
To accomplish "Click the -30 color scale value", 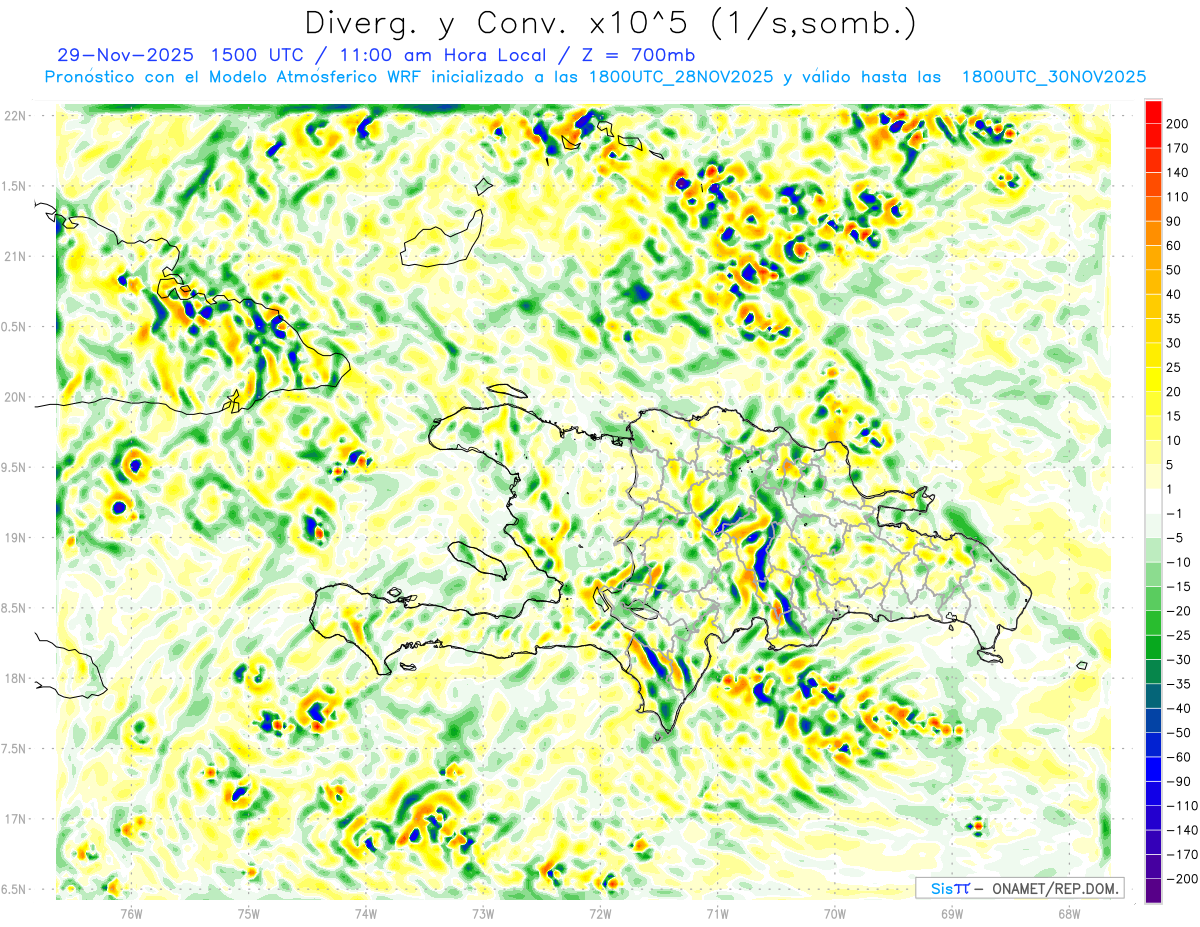I will 1179,660.
